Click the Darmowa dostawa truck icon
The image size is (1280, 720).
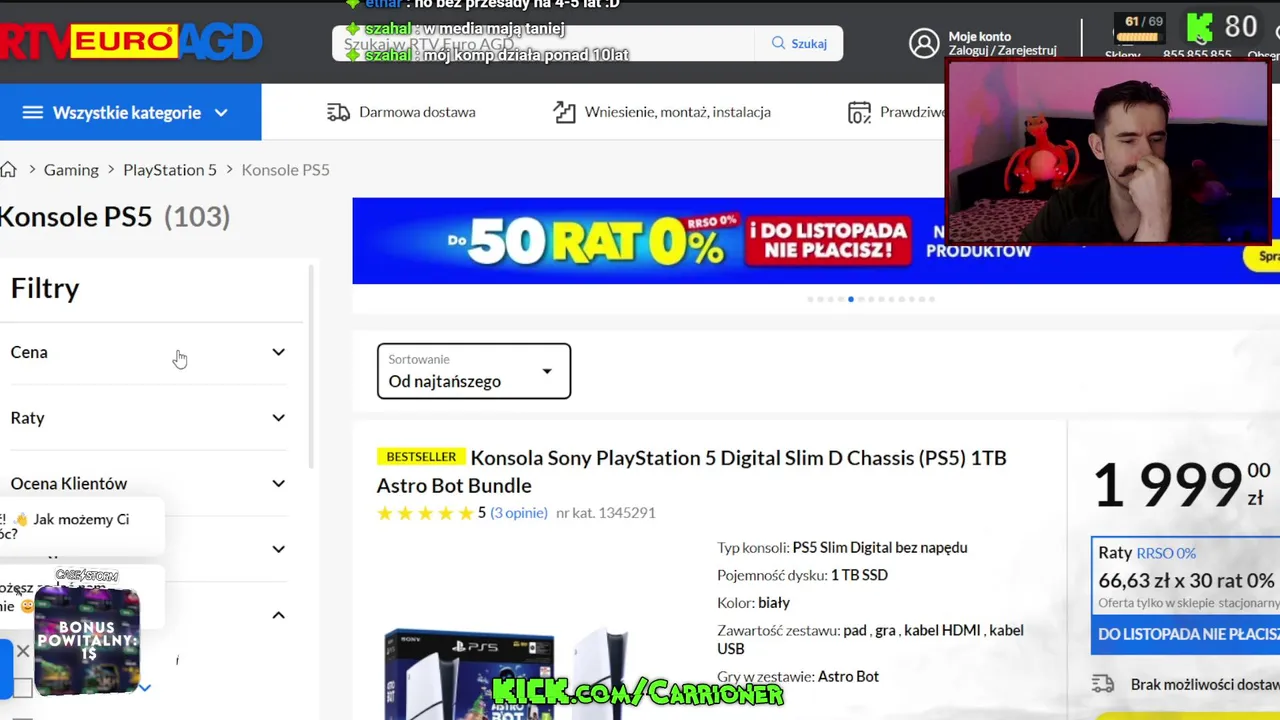click(x=338, y=112)
